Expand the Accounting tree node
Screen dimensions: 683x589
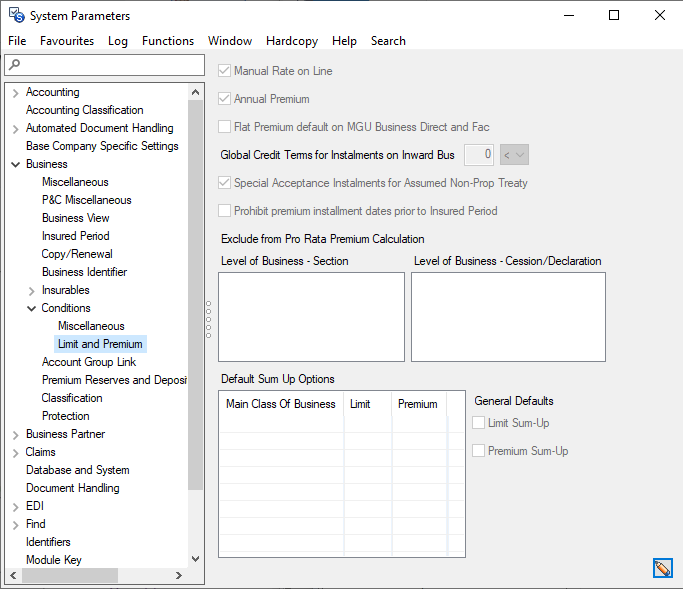click(x=15, y=92)
